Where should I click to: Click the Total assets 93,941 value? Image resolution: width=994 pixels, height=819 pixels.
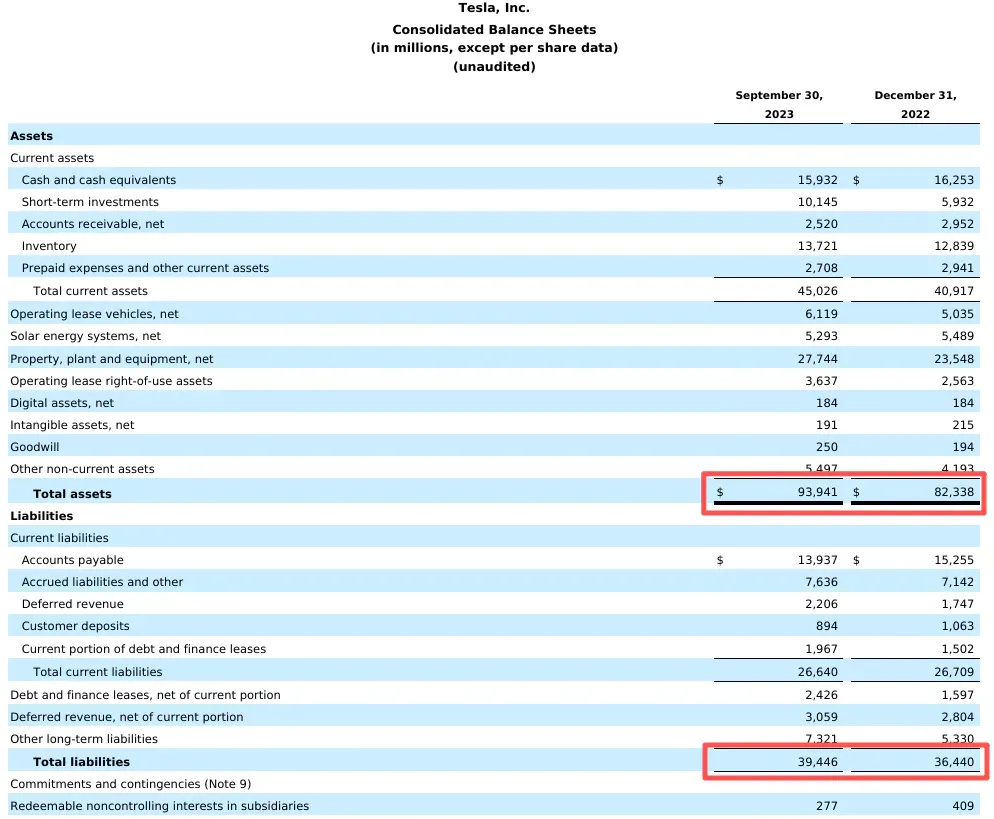(817, 492)
